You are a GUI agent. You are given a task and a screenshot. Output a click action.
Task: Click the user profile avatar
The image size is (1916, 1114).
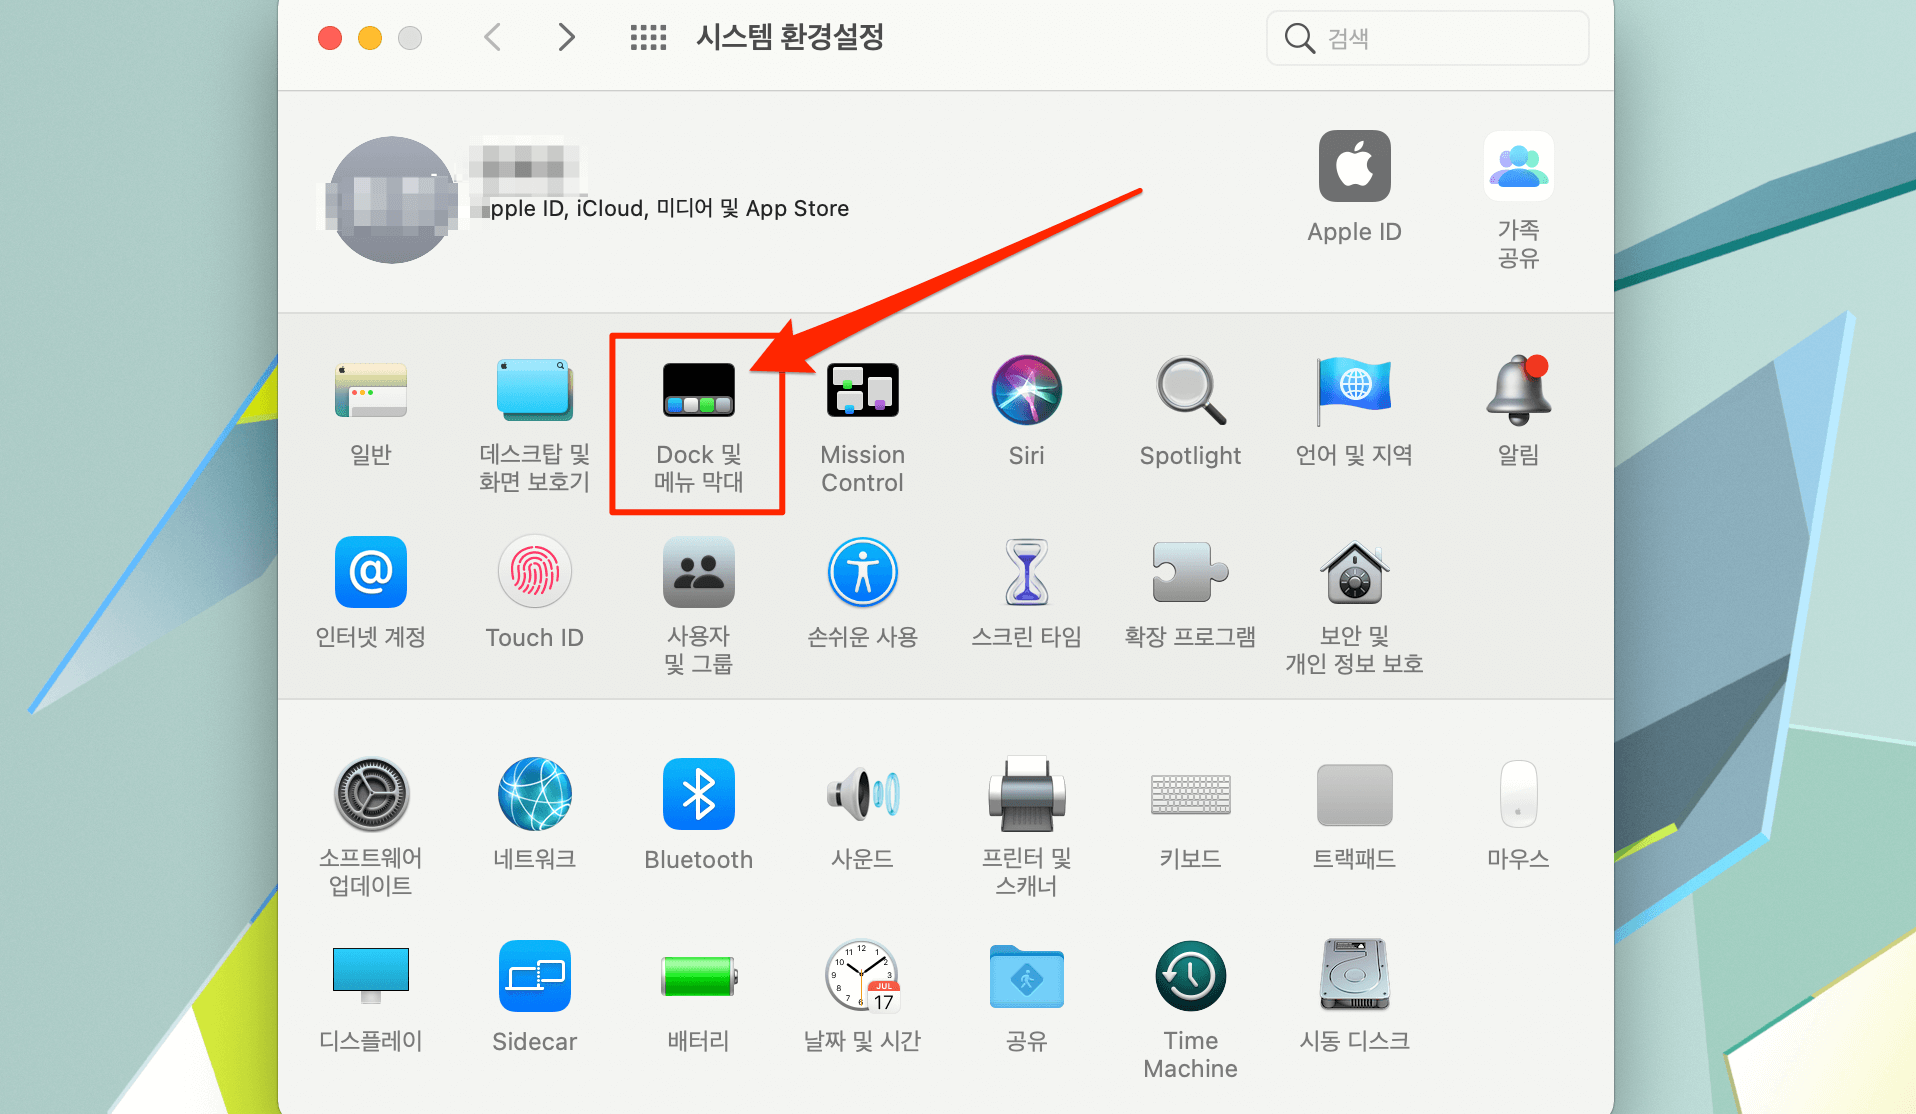[392, 200]
